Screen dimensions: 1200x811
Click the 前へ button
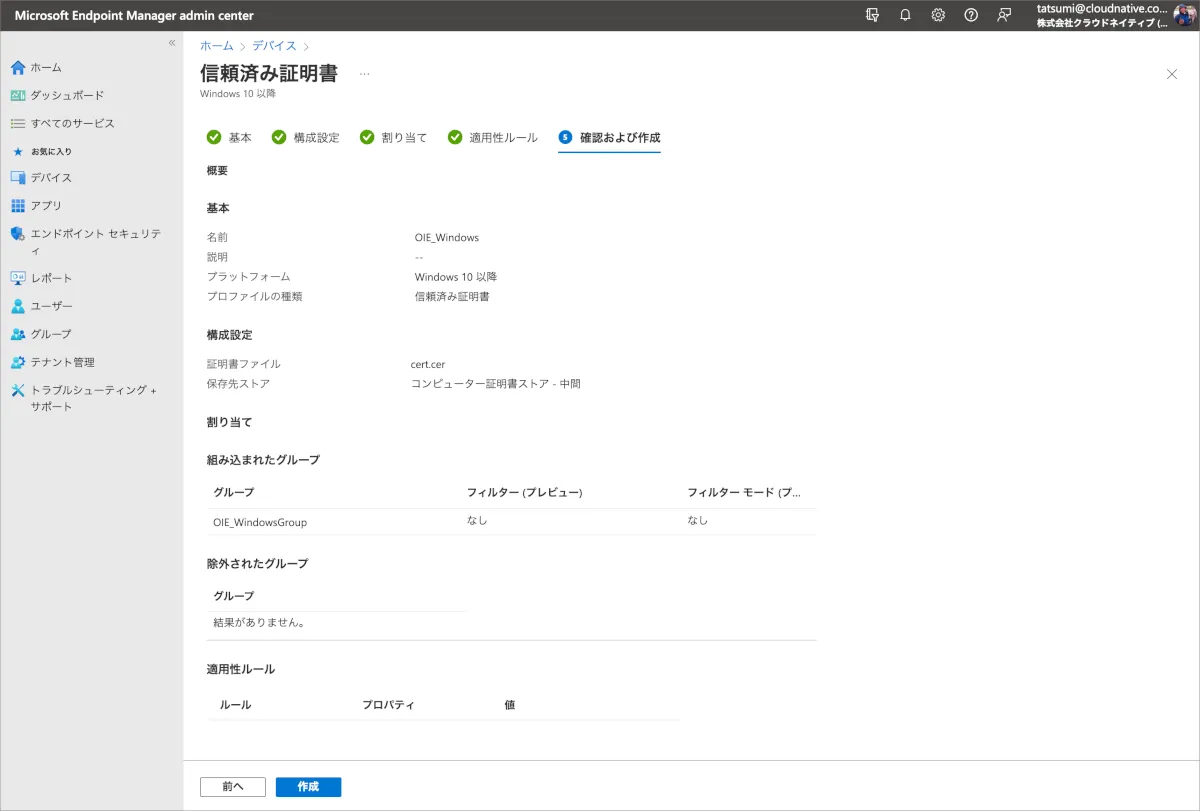click(x=233, y=787)
